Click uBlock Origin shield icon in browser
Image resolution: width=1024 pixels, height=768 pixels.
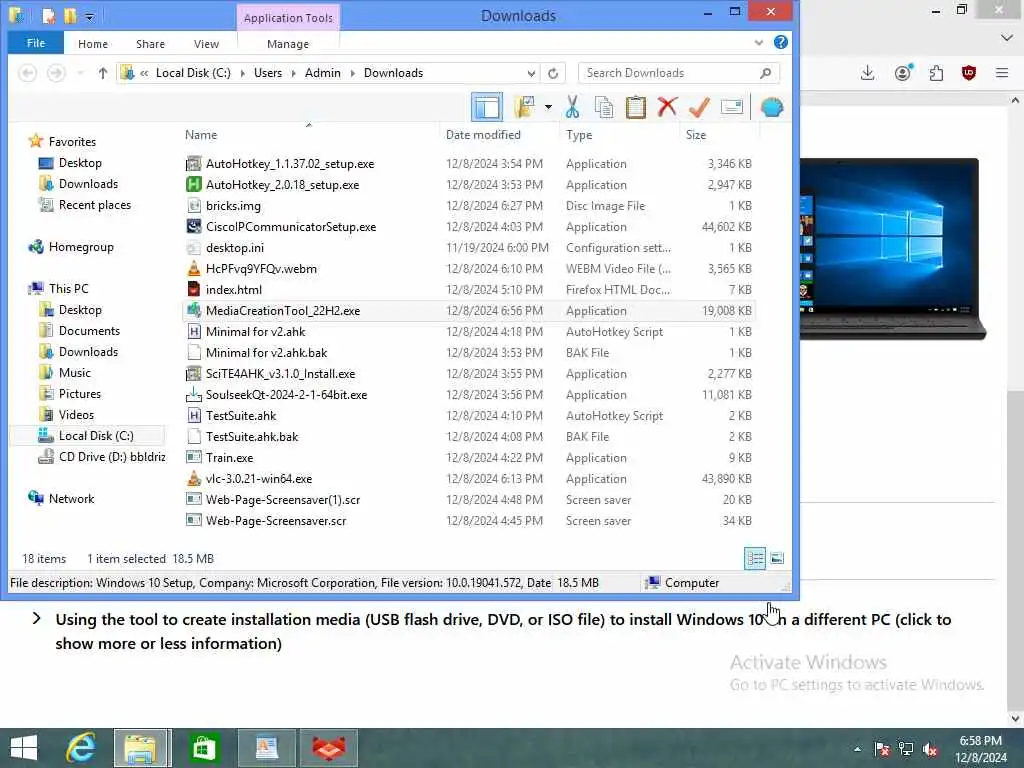(x=969, y=72)
